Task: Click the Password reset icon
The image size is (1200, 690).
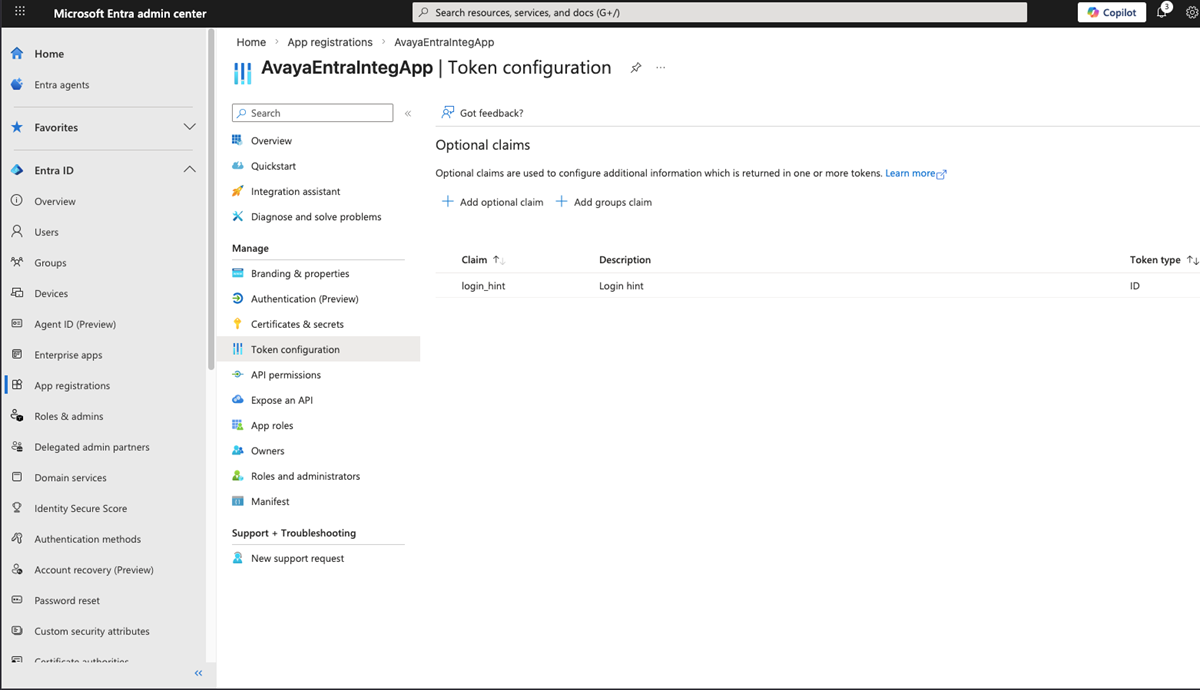Action: [x=17, y=601]
